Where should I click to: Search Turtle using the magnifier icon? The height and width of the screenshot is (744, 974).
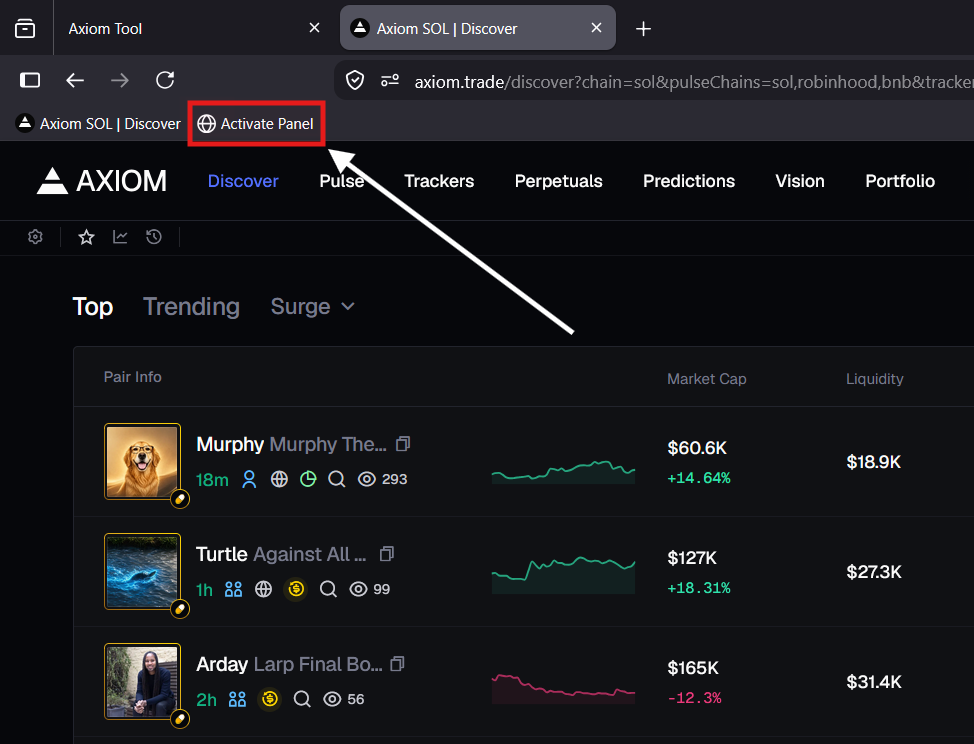point(328,589)
